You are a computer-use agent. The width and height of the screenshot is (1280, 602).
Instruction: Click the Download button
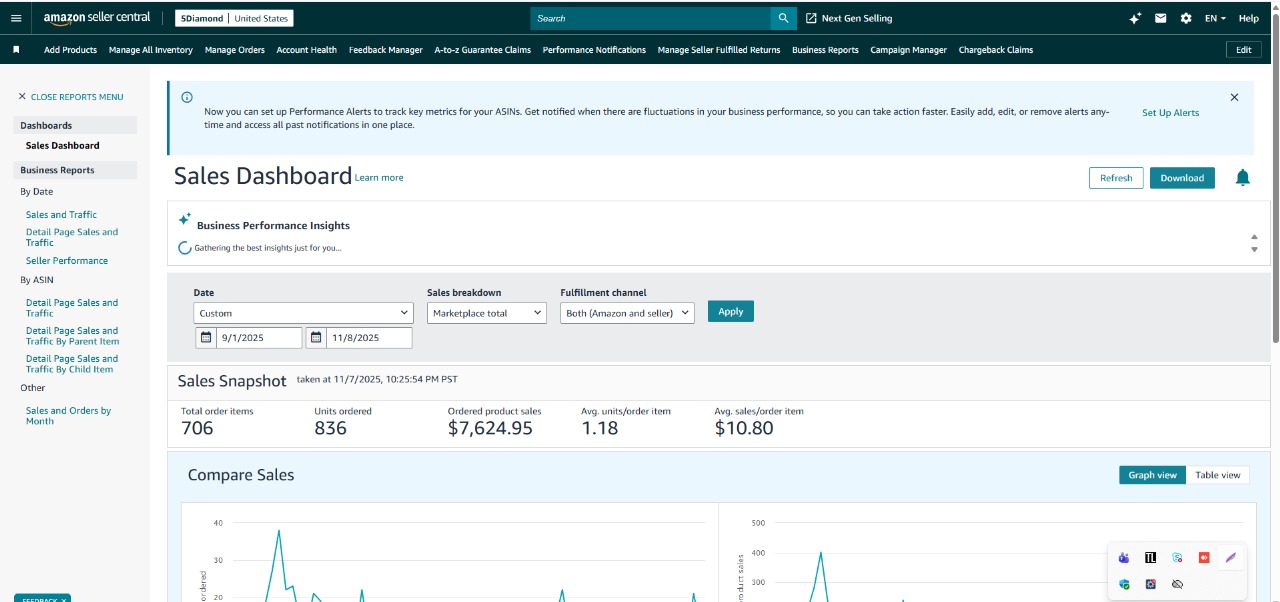click(x=1182, y=178)
